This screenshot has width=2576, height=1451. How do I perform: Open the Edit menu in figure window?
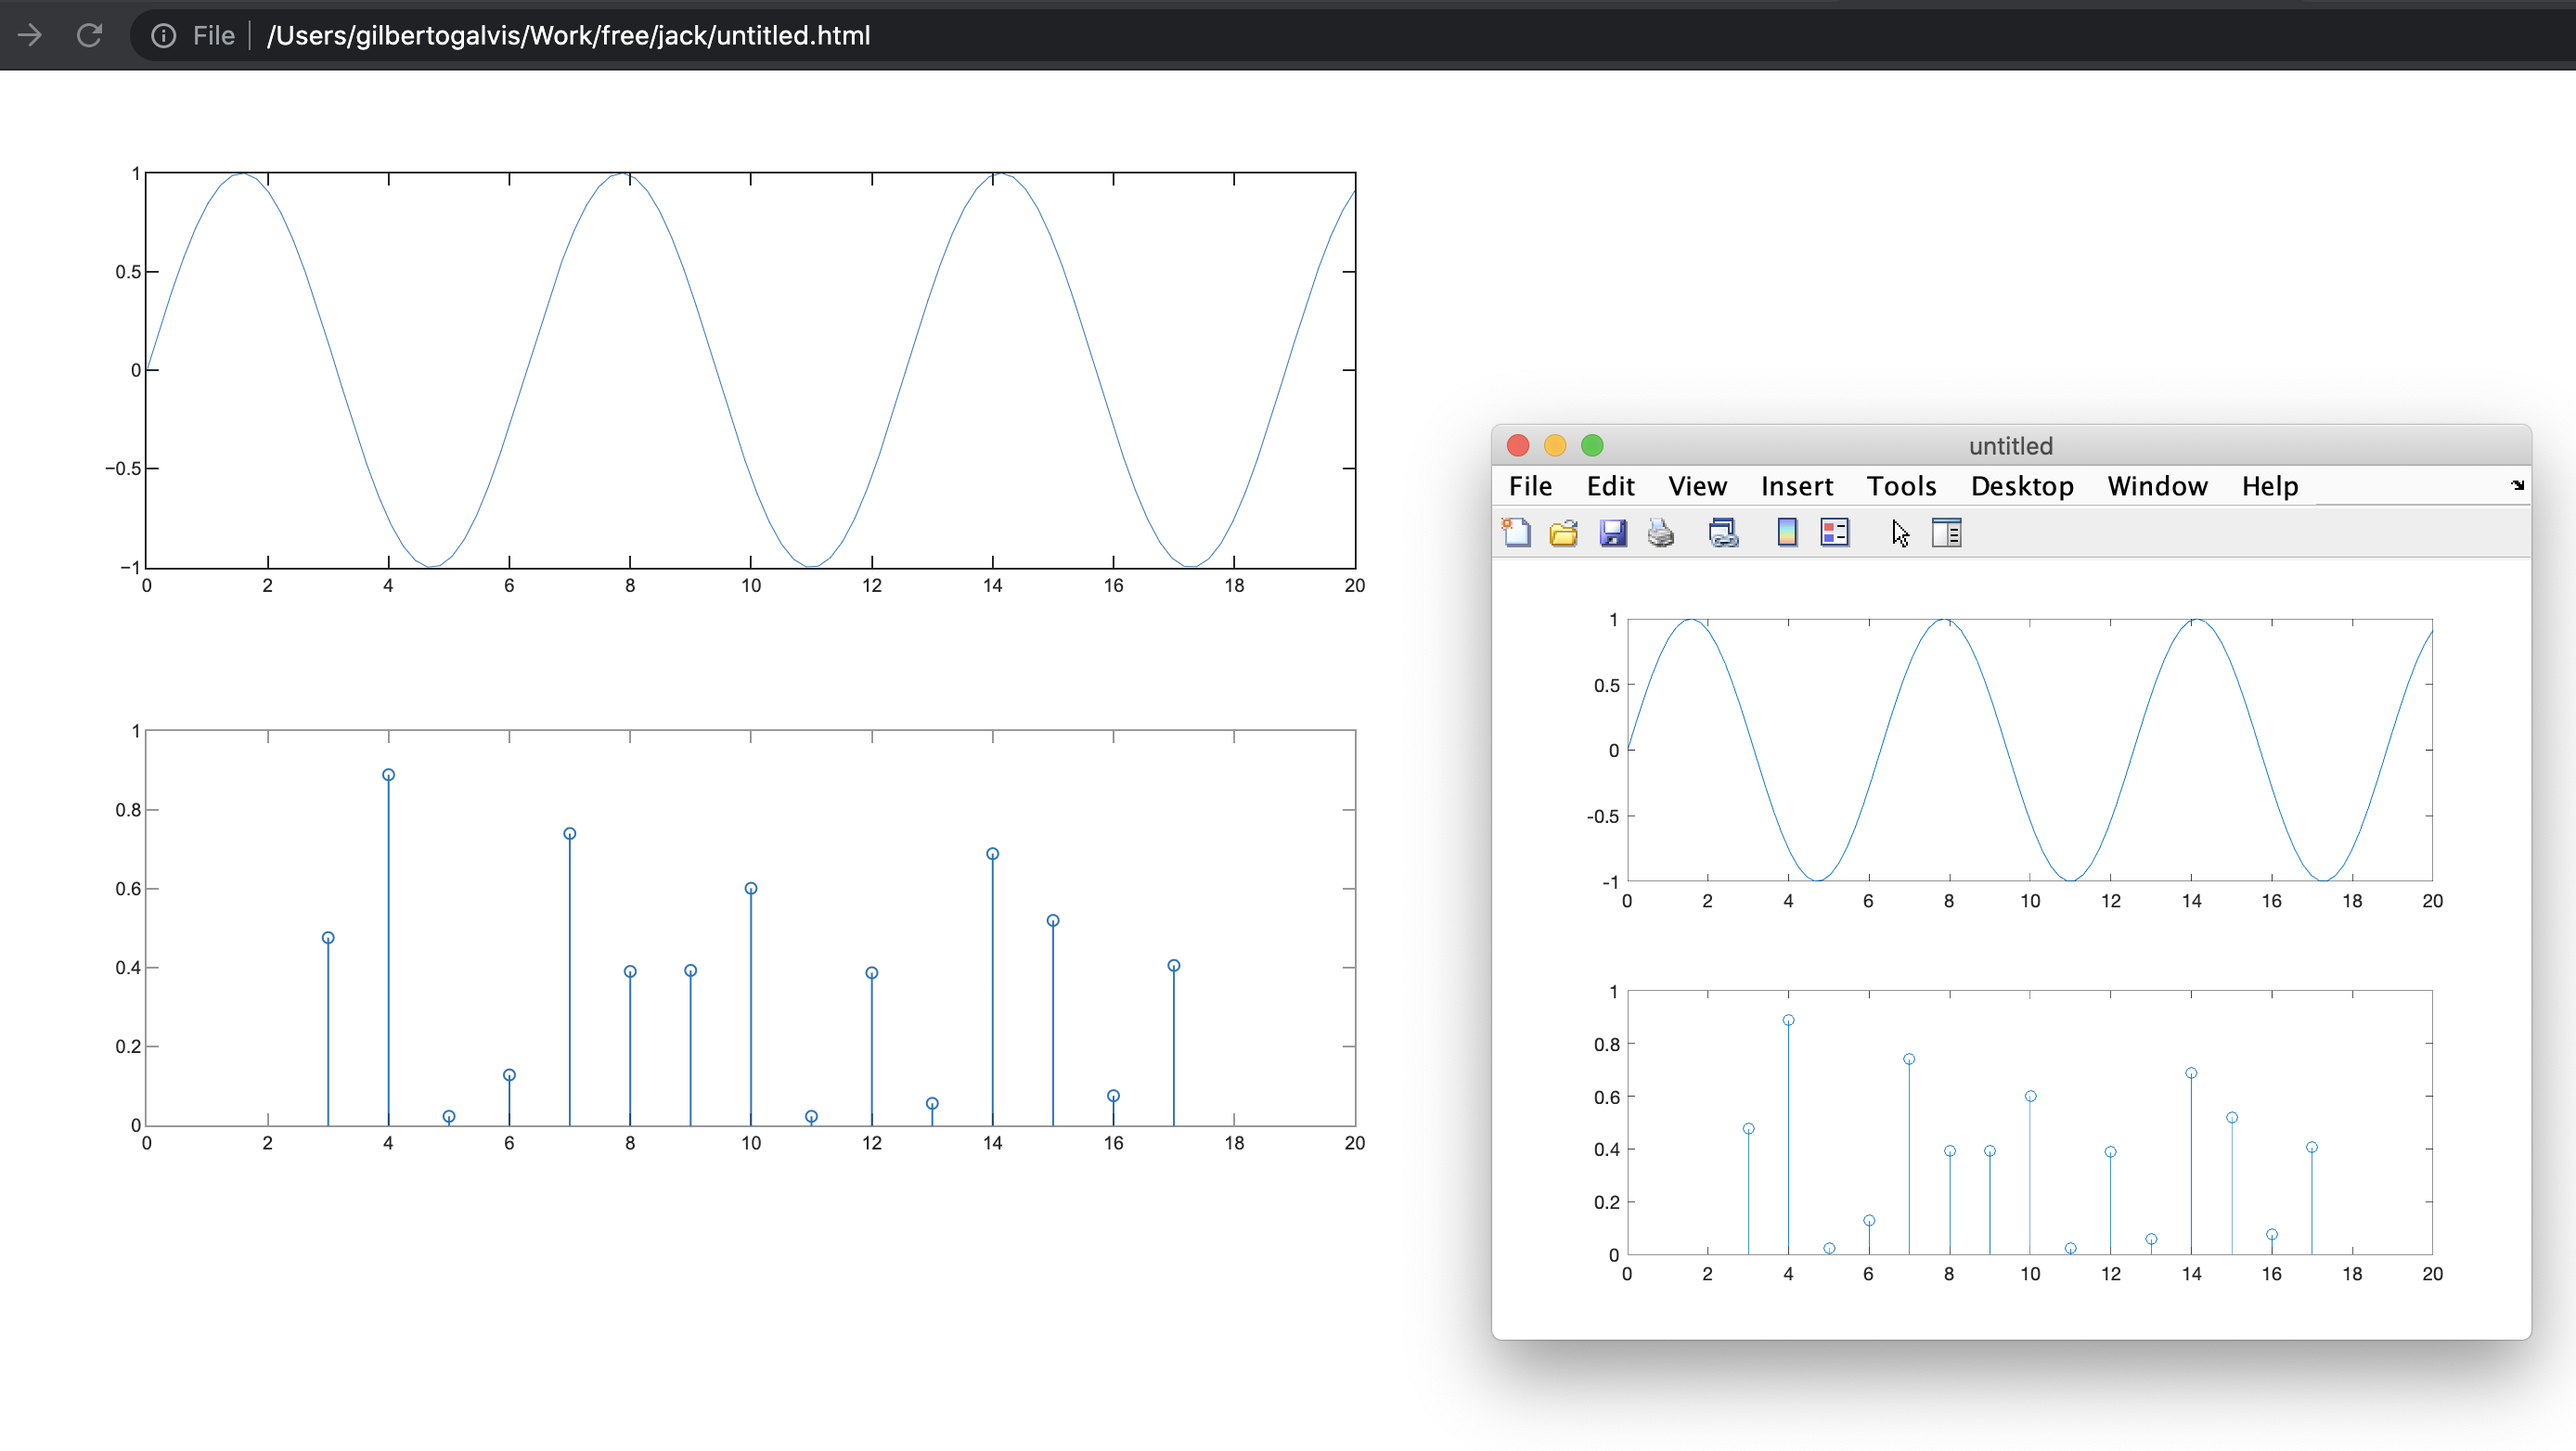pos(1610,486)
